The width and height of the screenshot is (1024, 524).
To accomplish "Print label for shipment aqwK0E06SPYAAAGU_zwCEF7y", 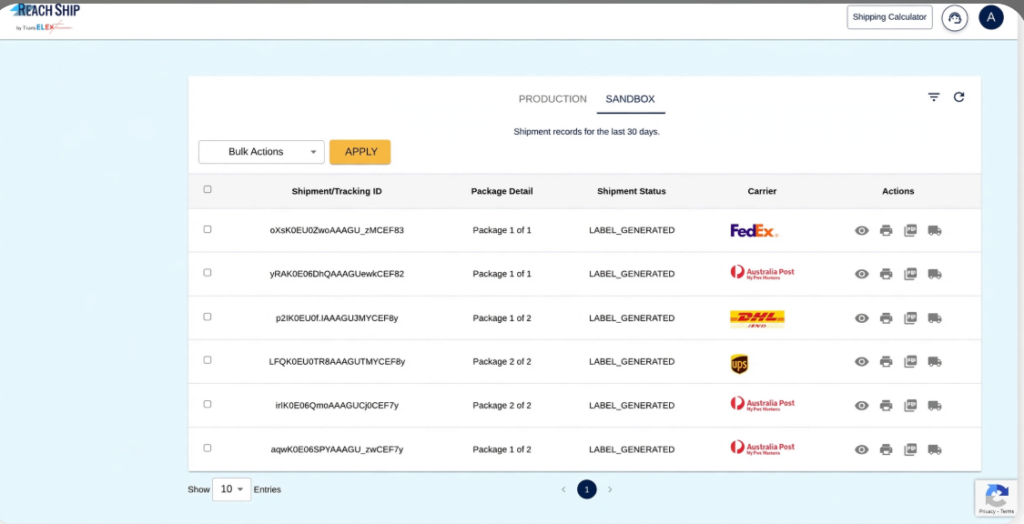I will (x=886, y=450).
